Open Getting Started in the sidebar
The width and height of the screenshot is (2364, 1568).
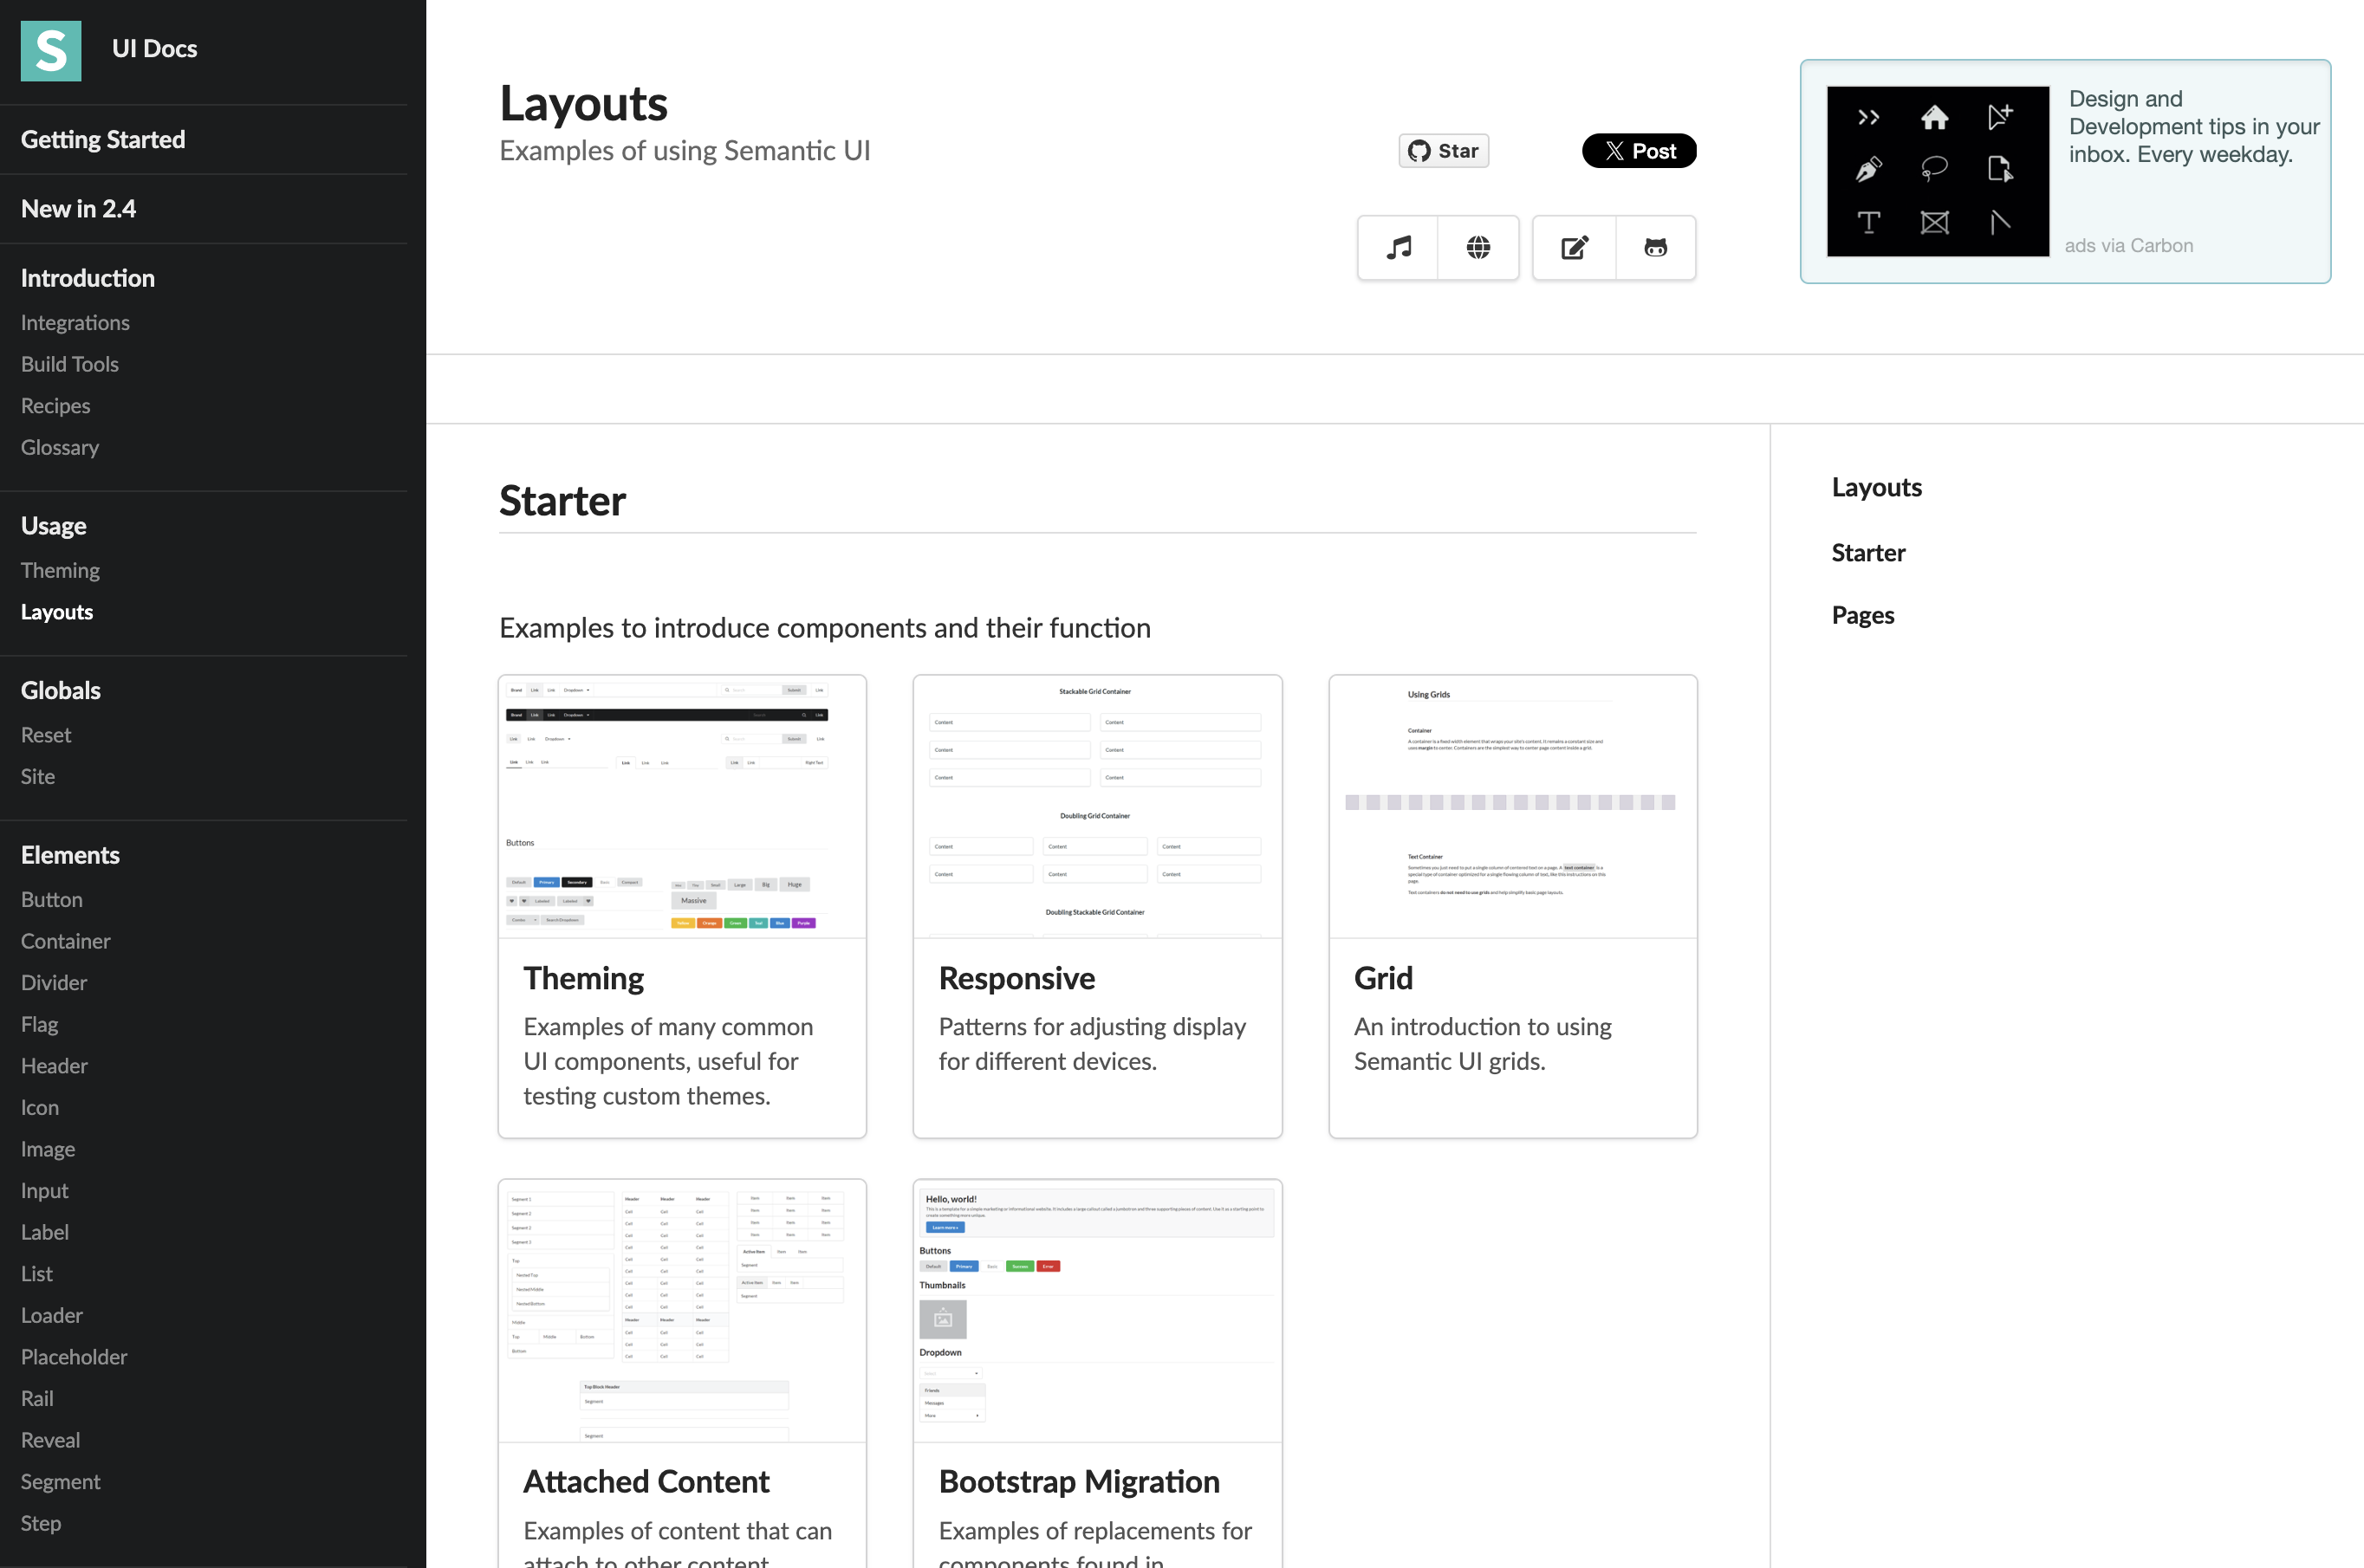coord(103,139)
